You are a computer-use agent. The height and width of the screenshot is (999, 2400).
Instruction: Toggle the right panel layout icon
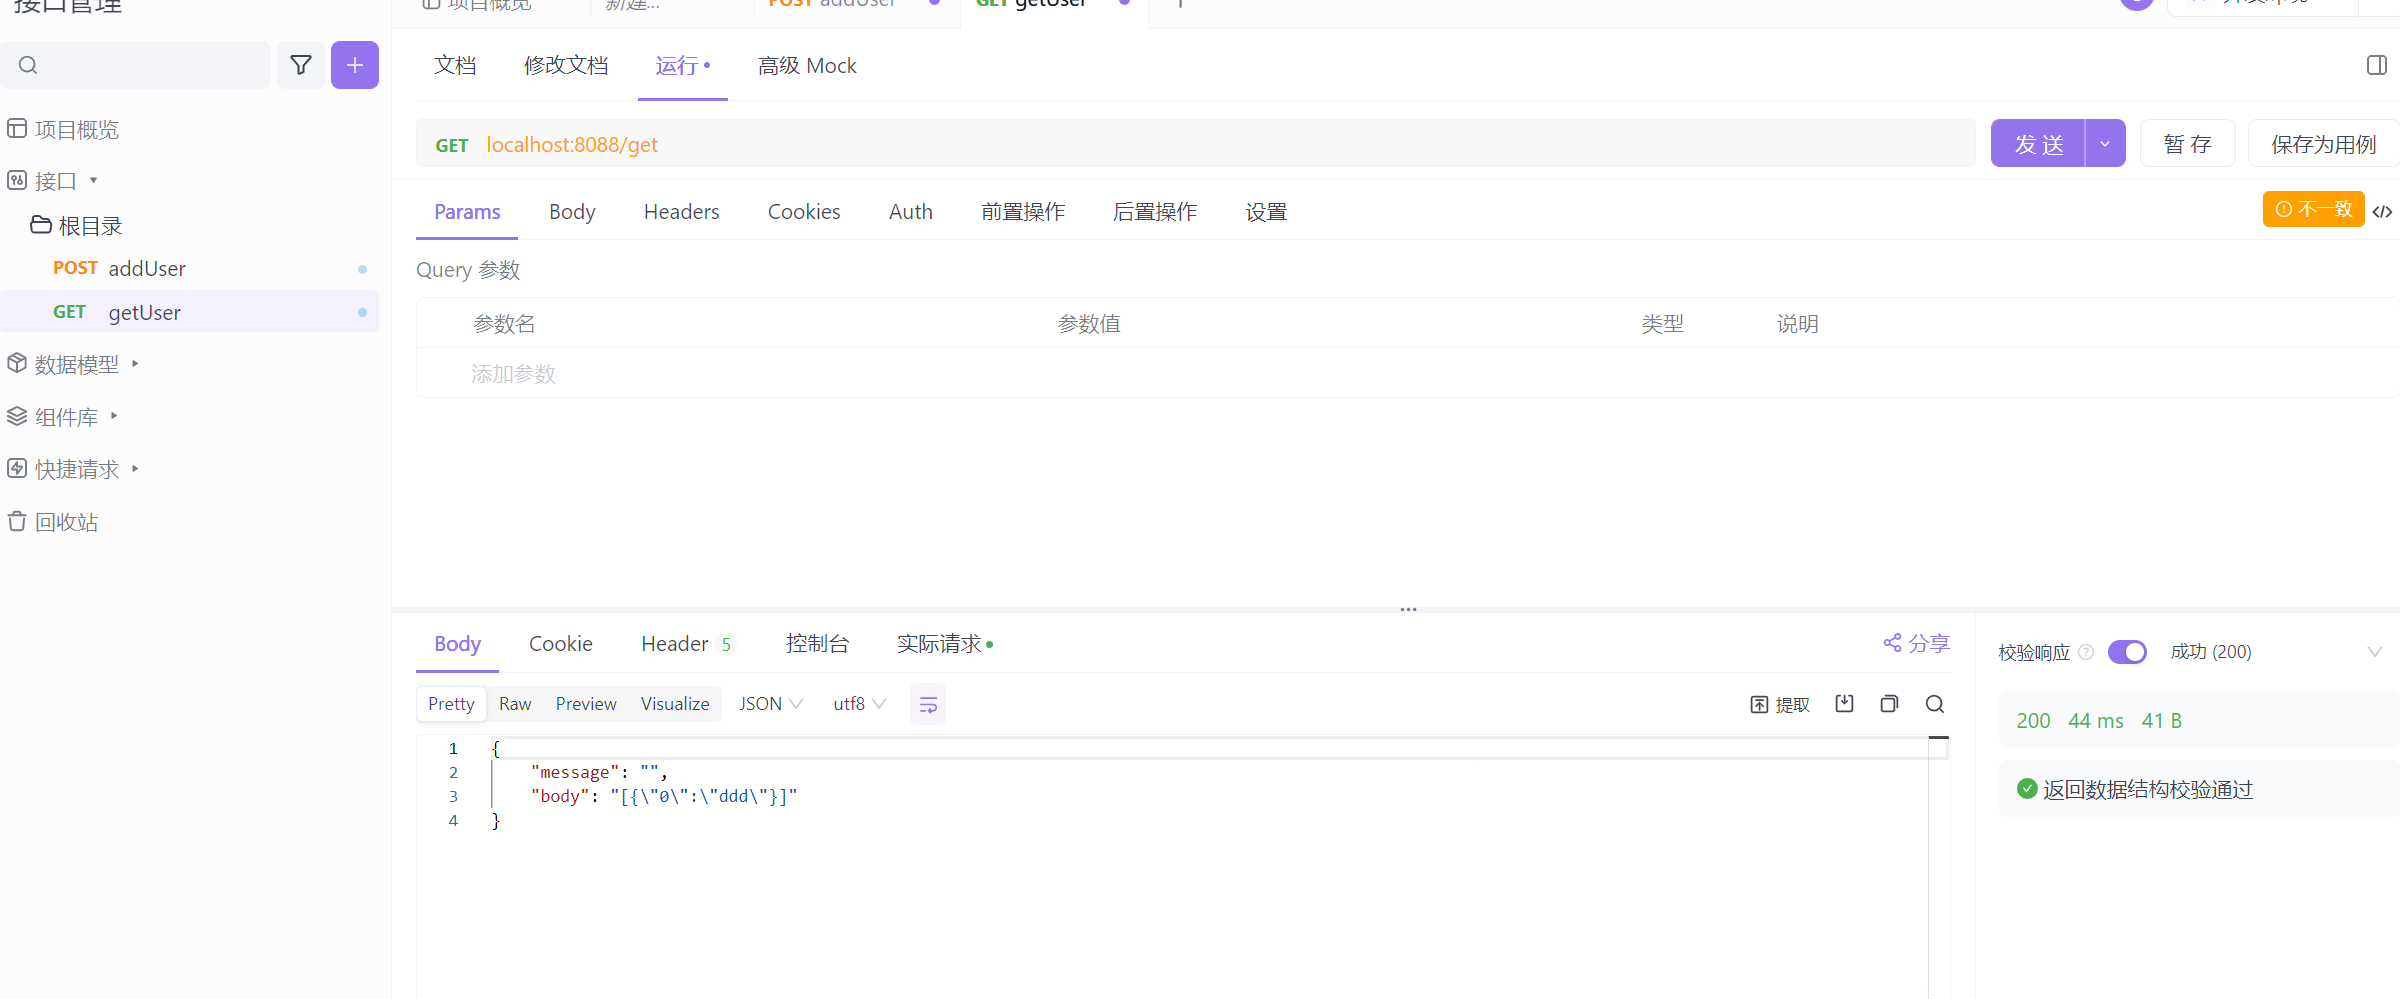pos(2377,66)
